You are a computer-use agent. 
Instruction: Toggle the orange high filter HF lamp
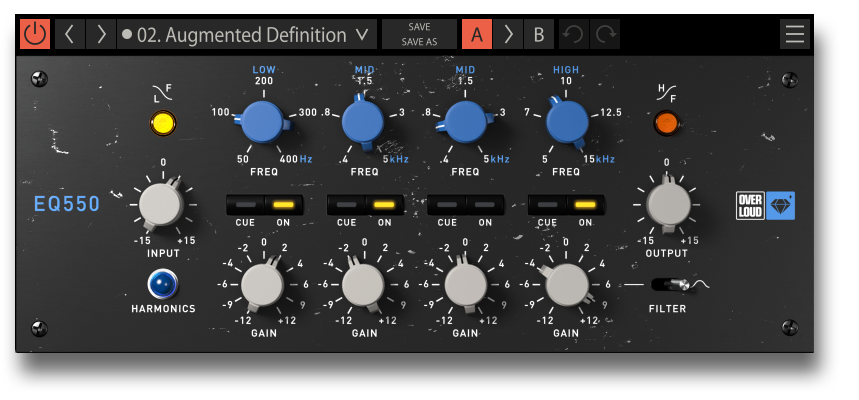[x=666, y=123]
